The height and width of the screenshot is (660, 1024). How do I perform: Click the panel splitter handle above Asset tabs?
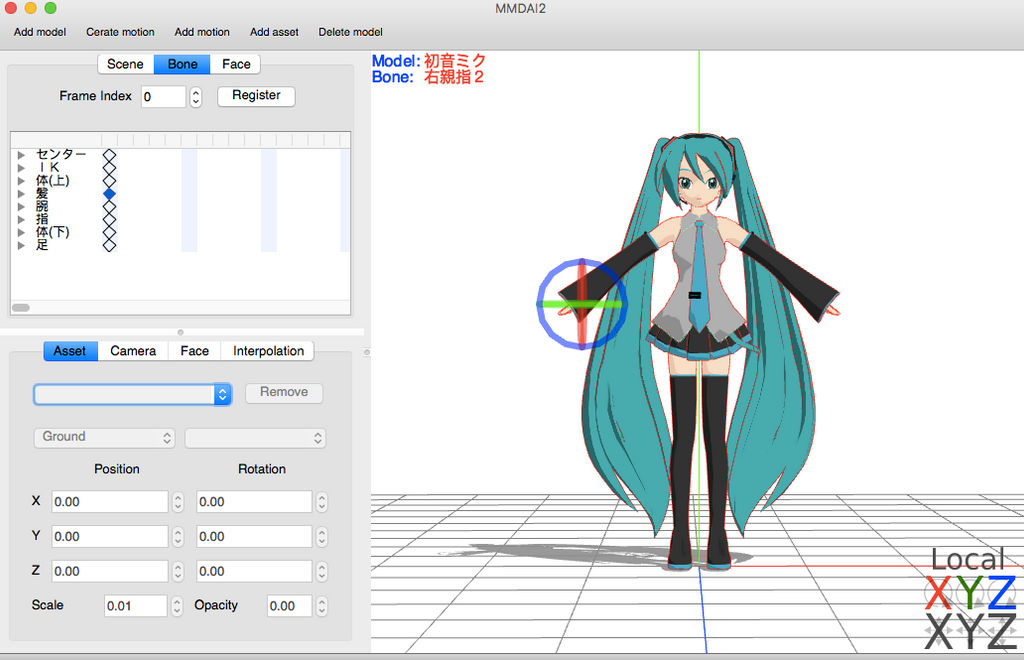pos(180,332)
